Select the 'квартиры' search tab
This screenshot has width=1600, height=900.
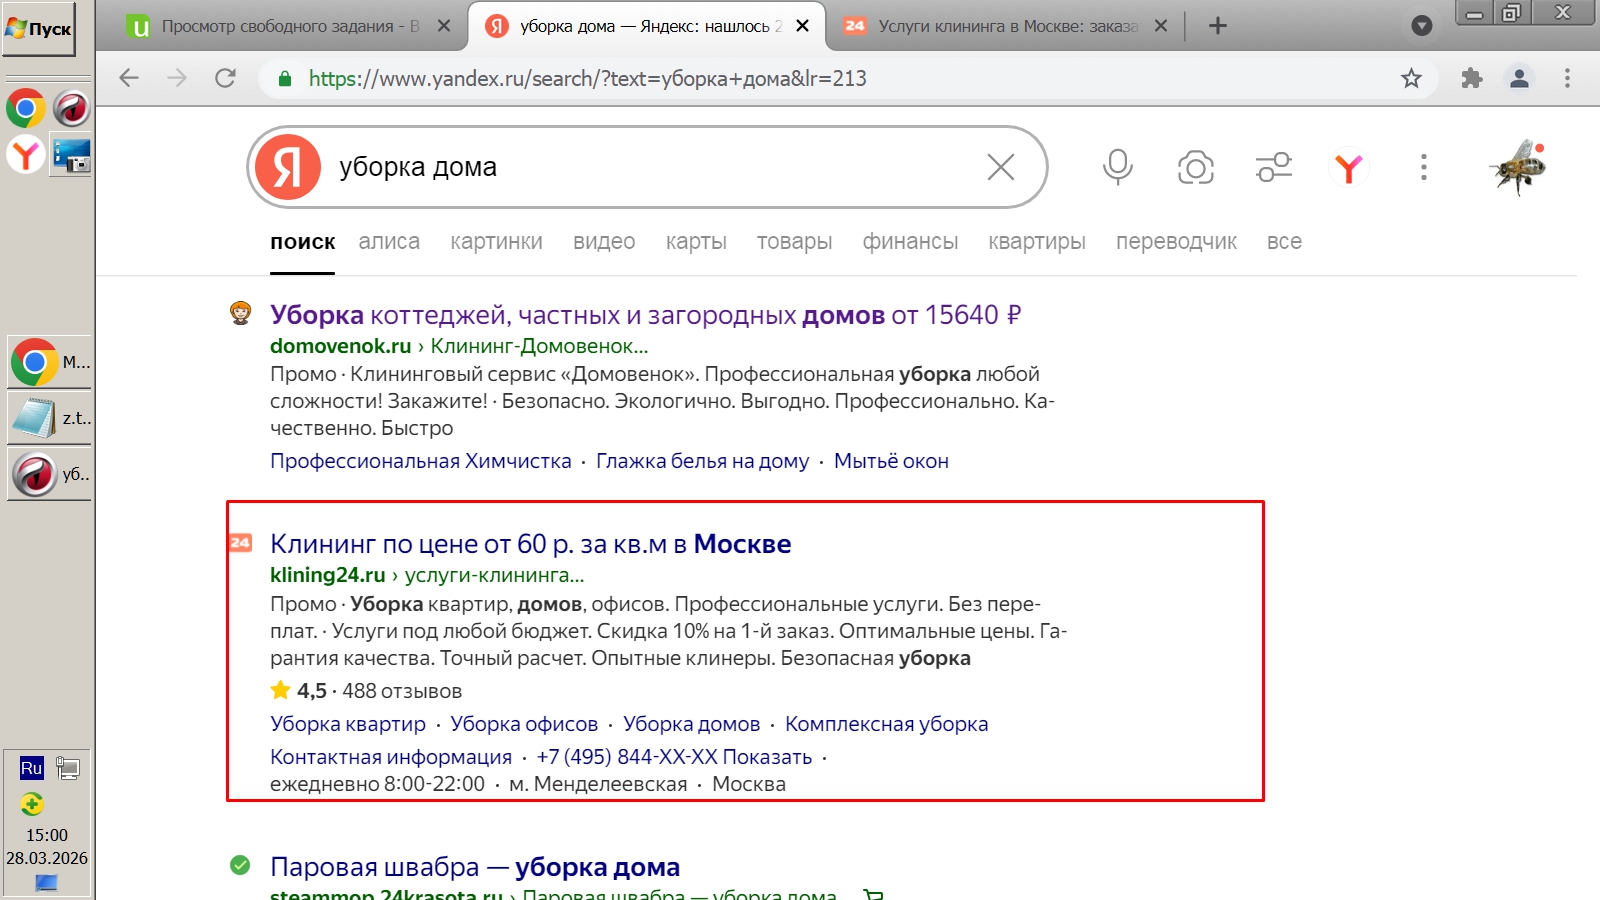point(1037,242)
